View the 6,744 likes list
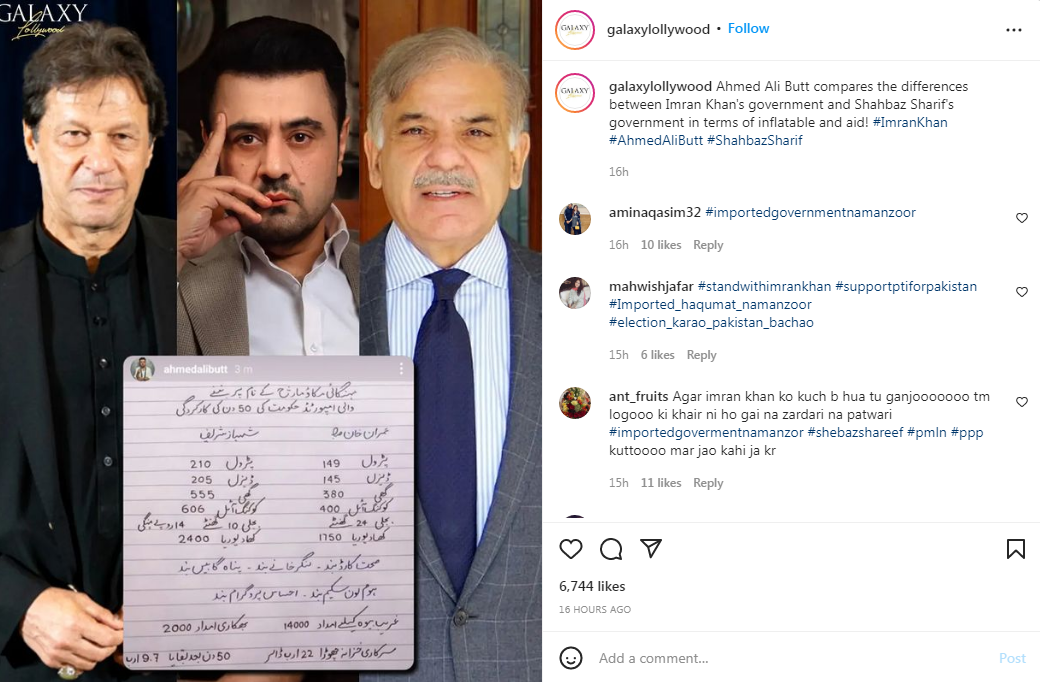The width and height of the screenshot is (1040, 682). (x=592, y=586)
